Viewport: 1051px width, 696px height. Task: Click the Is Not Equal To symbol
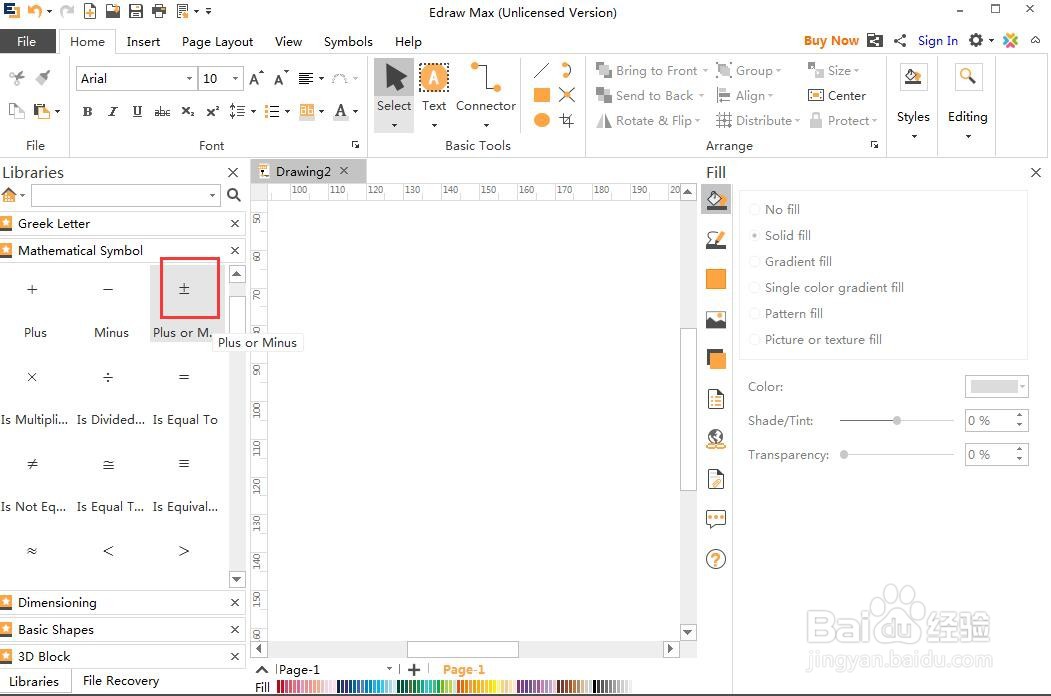(32, 464)
